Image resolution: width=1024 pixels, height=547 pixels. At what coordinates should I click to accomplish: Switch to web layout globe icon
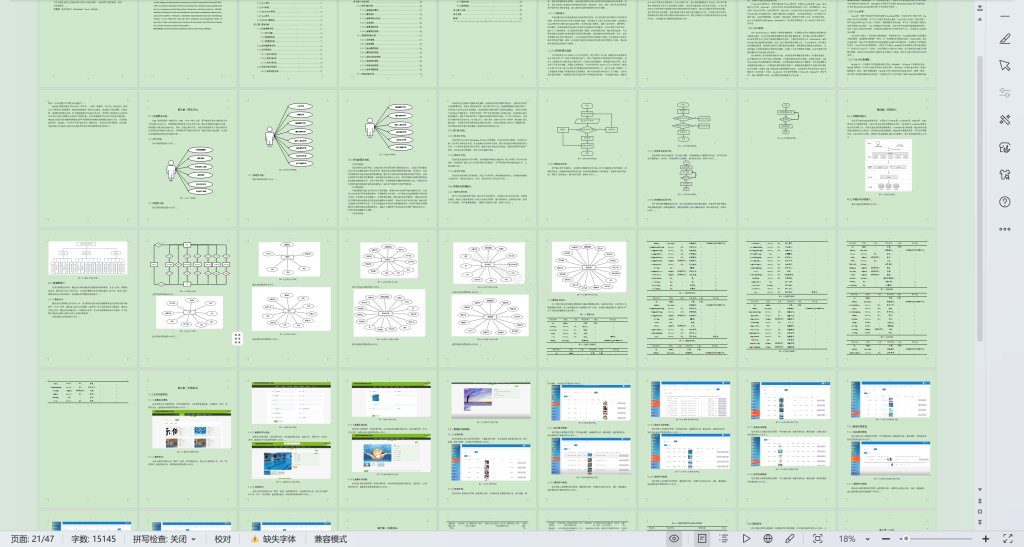pyautogui.click(x=768, y=539)
